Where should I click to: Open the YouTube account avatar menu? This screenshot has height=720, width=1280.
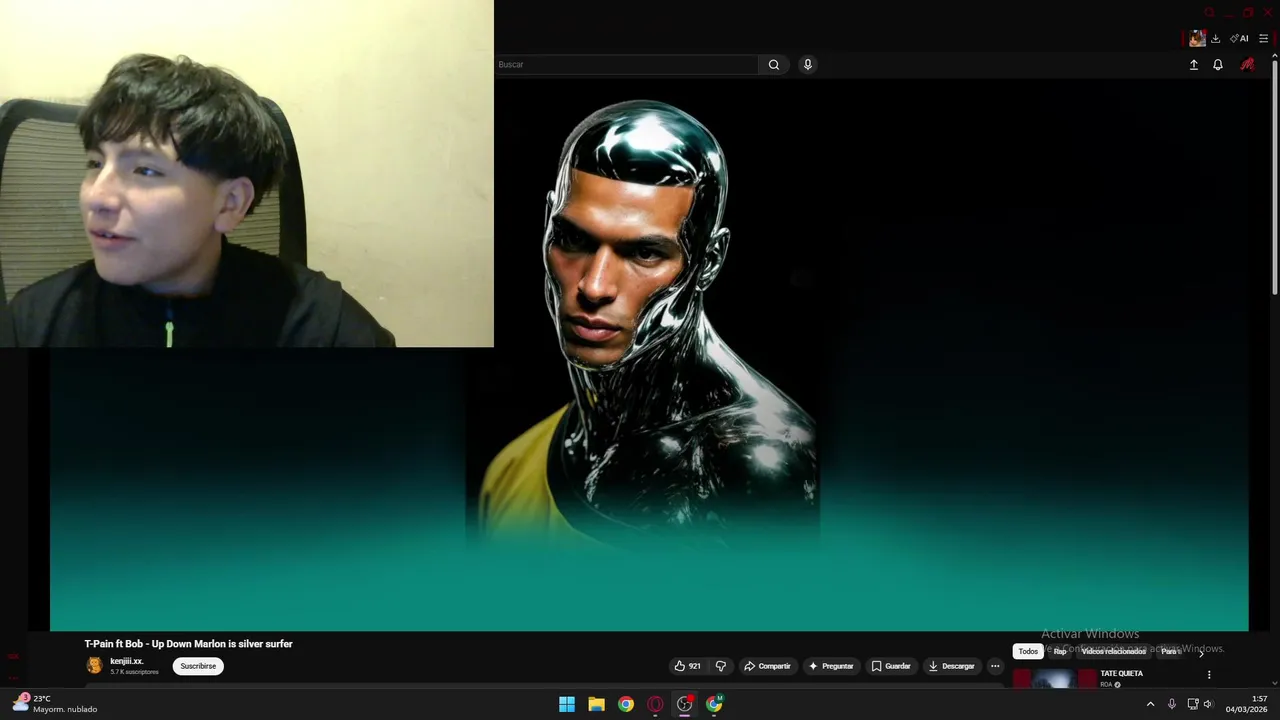coord(1247,64)
